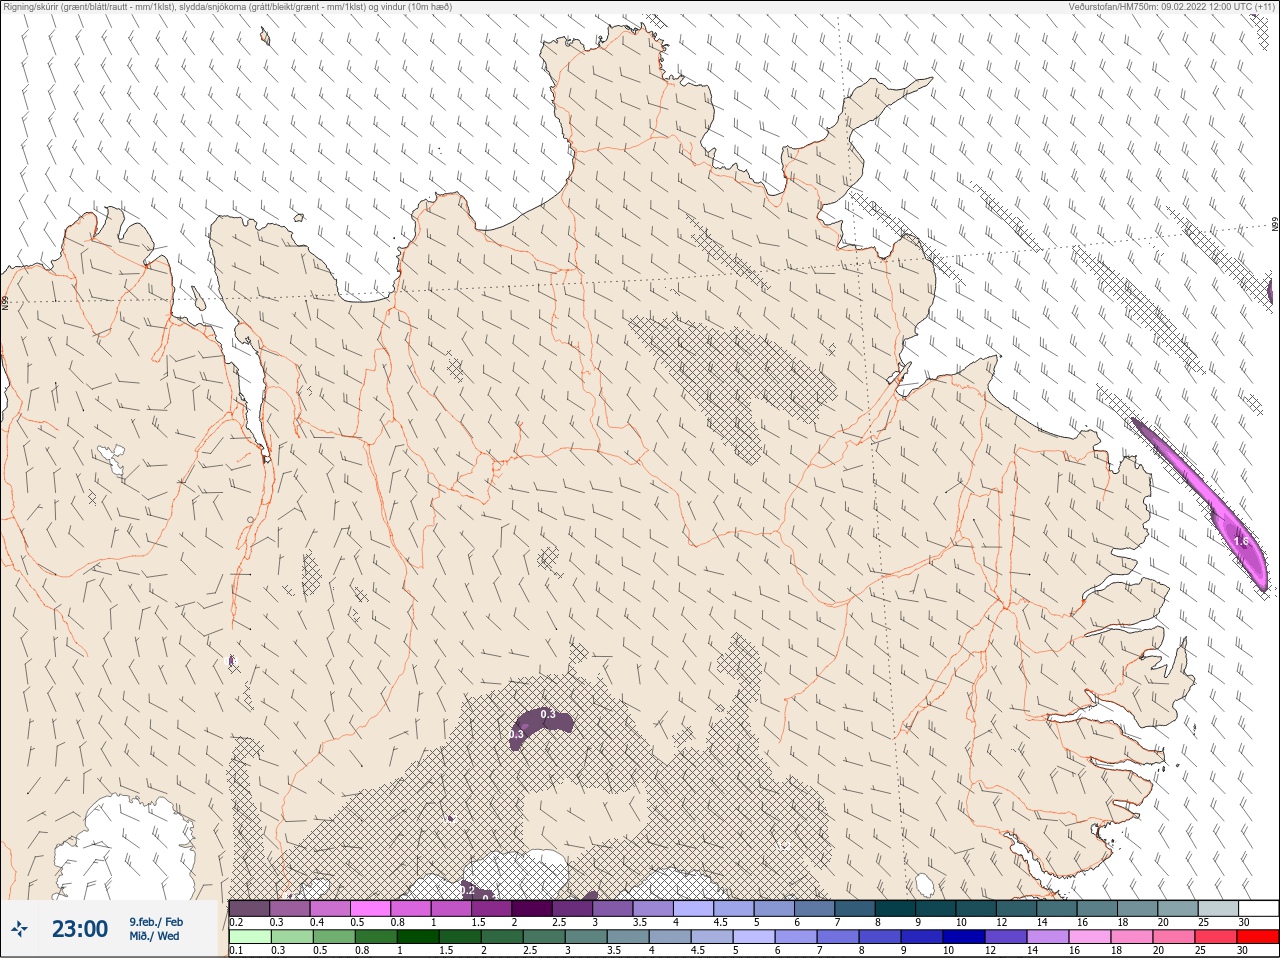
Task: Click the '0.2' precipitation label near the south coast
Action: click(467, 890)
